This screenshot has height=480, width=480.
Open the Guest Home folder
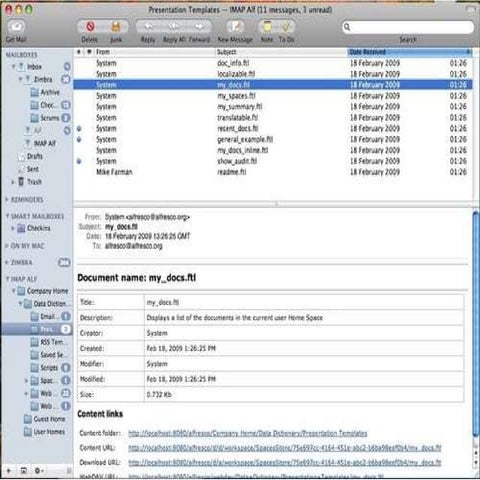[x=49, y=419]
